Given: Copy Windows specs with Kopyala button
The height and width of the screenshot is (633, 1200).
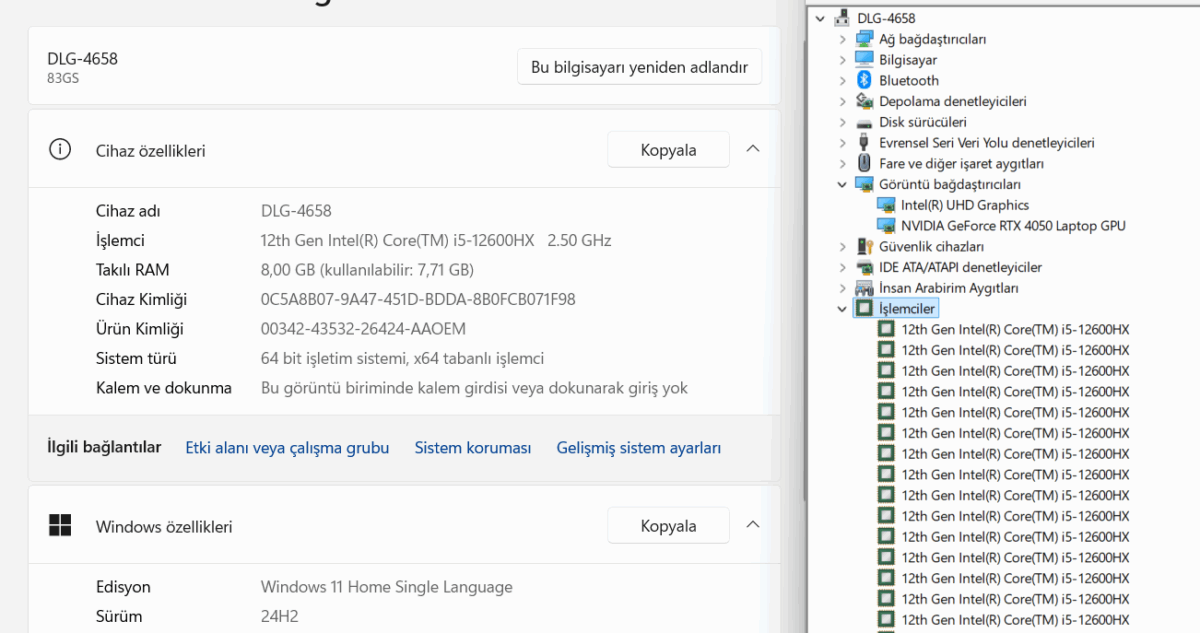Looking at the screenshot, I should click(668, 525).
